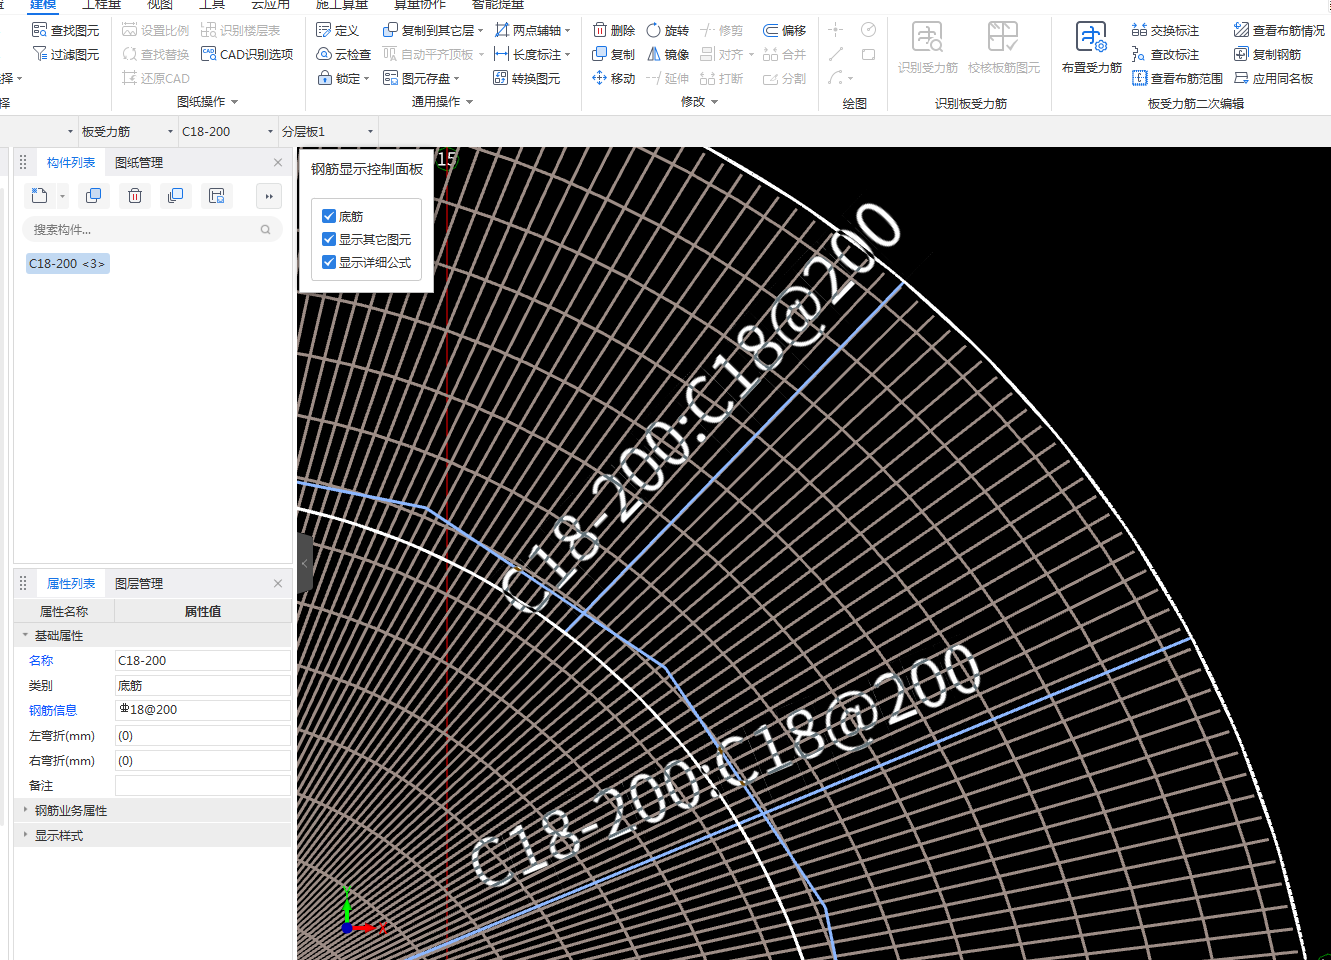
Task: Close the 属性列表 panel
Action: pos(278,583)
